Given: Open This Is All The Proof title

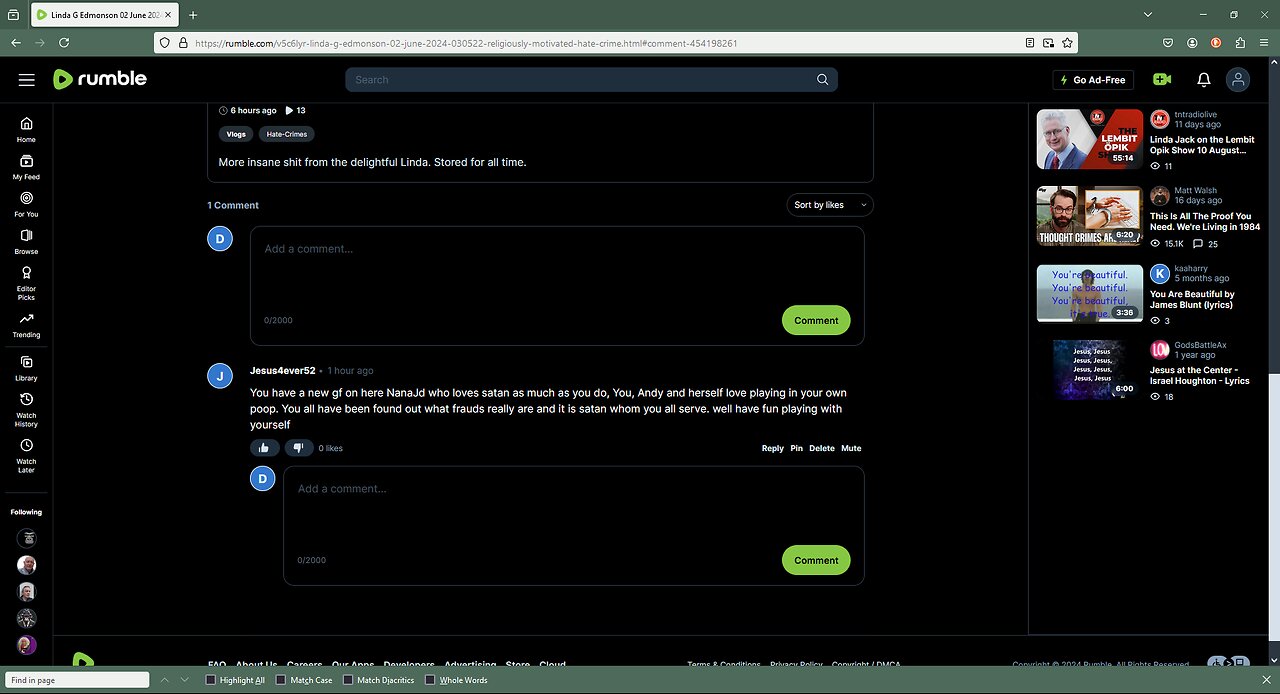Looking at the screenshot, I should point(1204,221).
